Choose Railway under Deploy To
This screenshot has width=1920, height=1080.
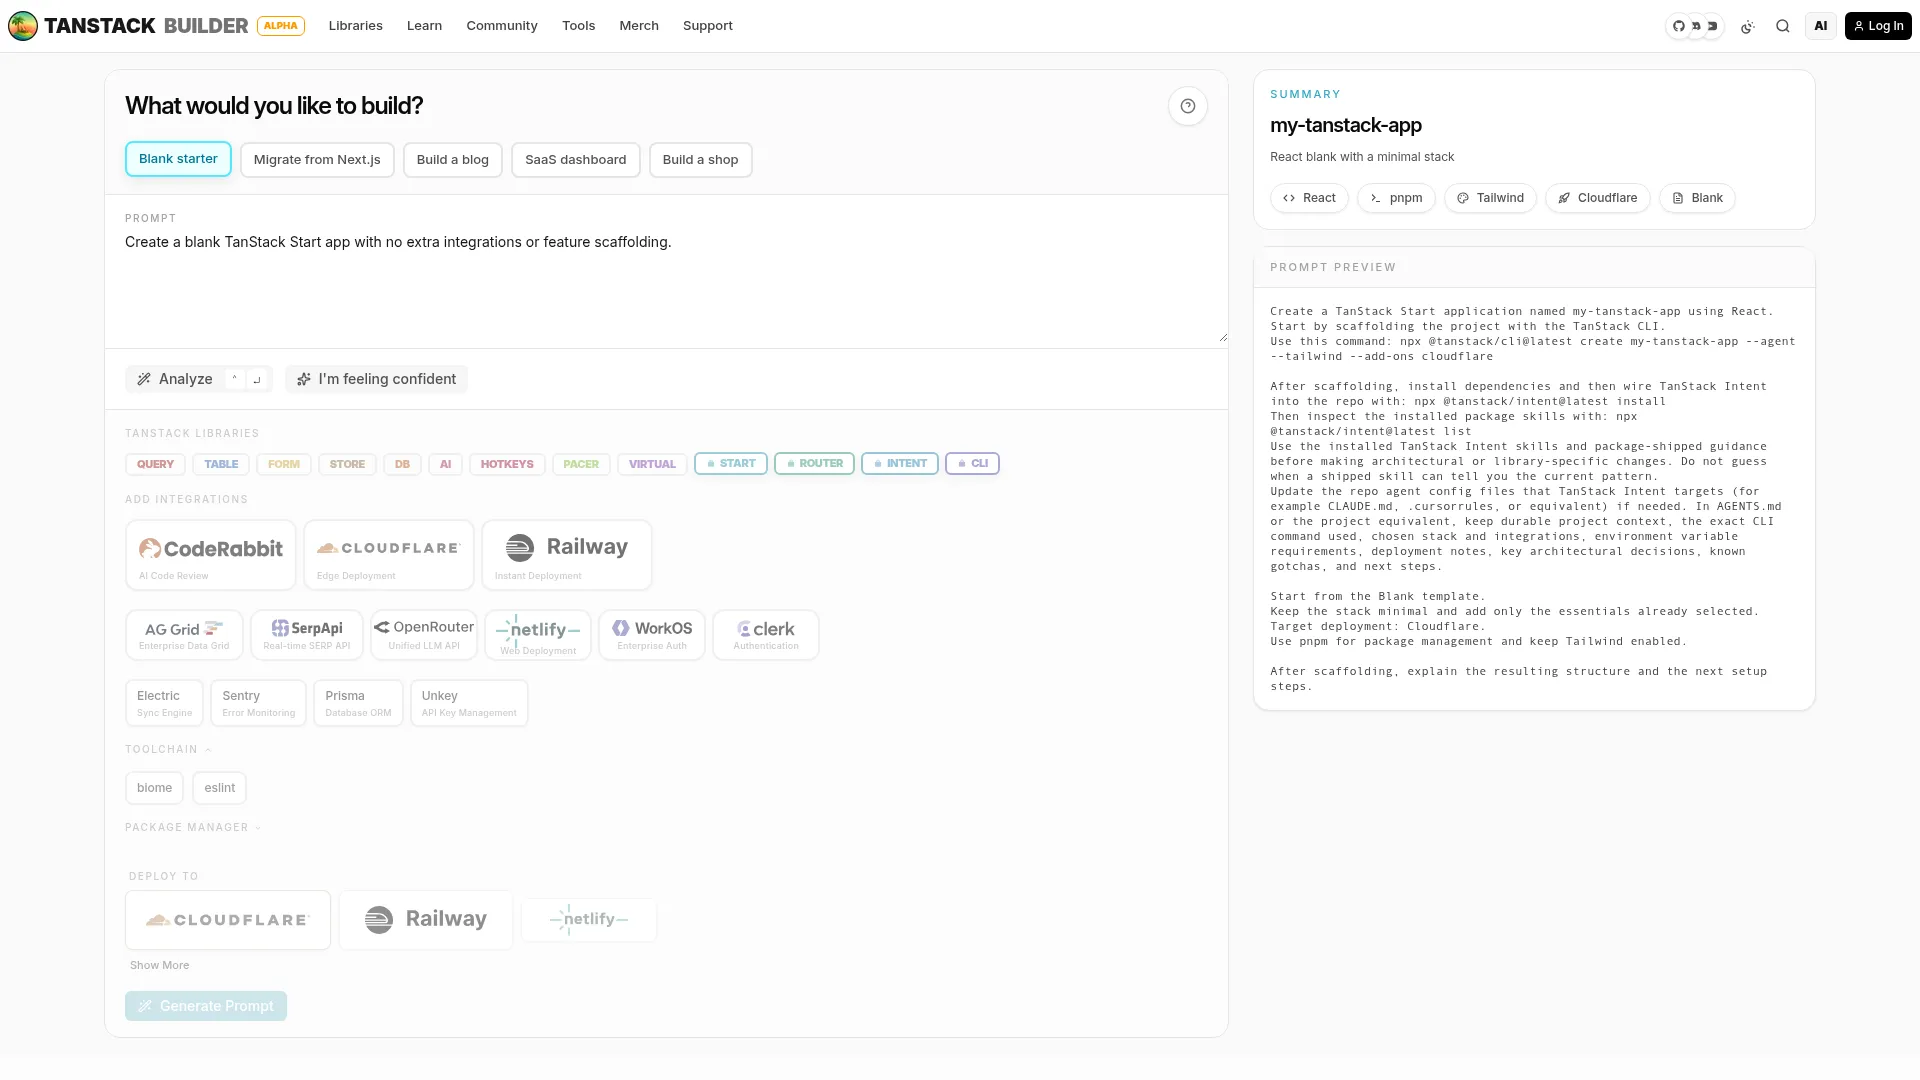(x=426, y=920)
